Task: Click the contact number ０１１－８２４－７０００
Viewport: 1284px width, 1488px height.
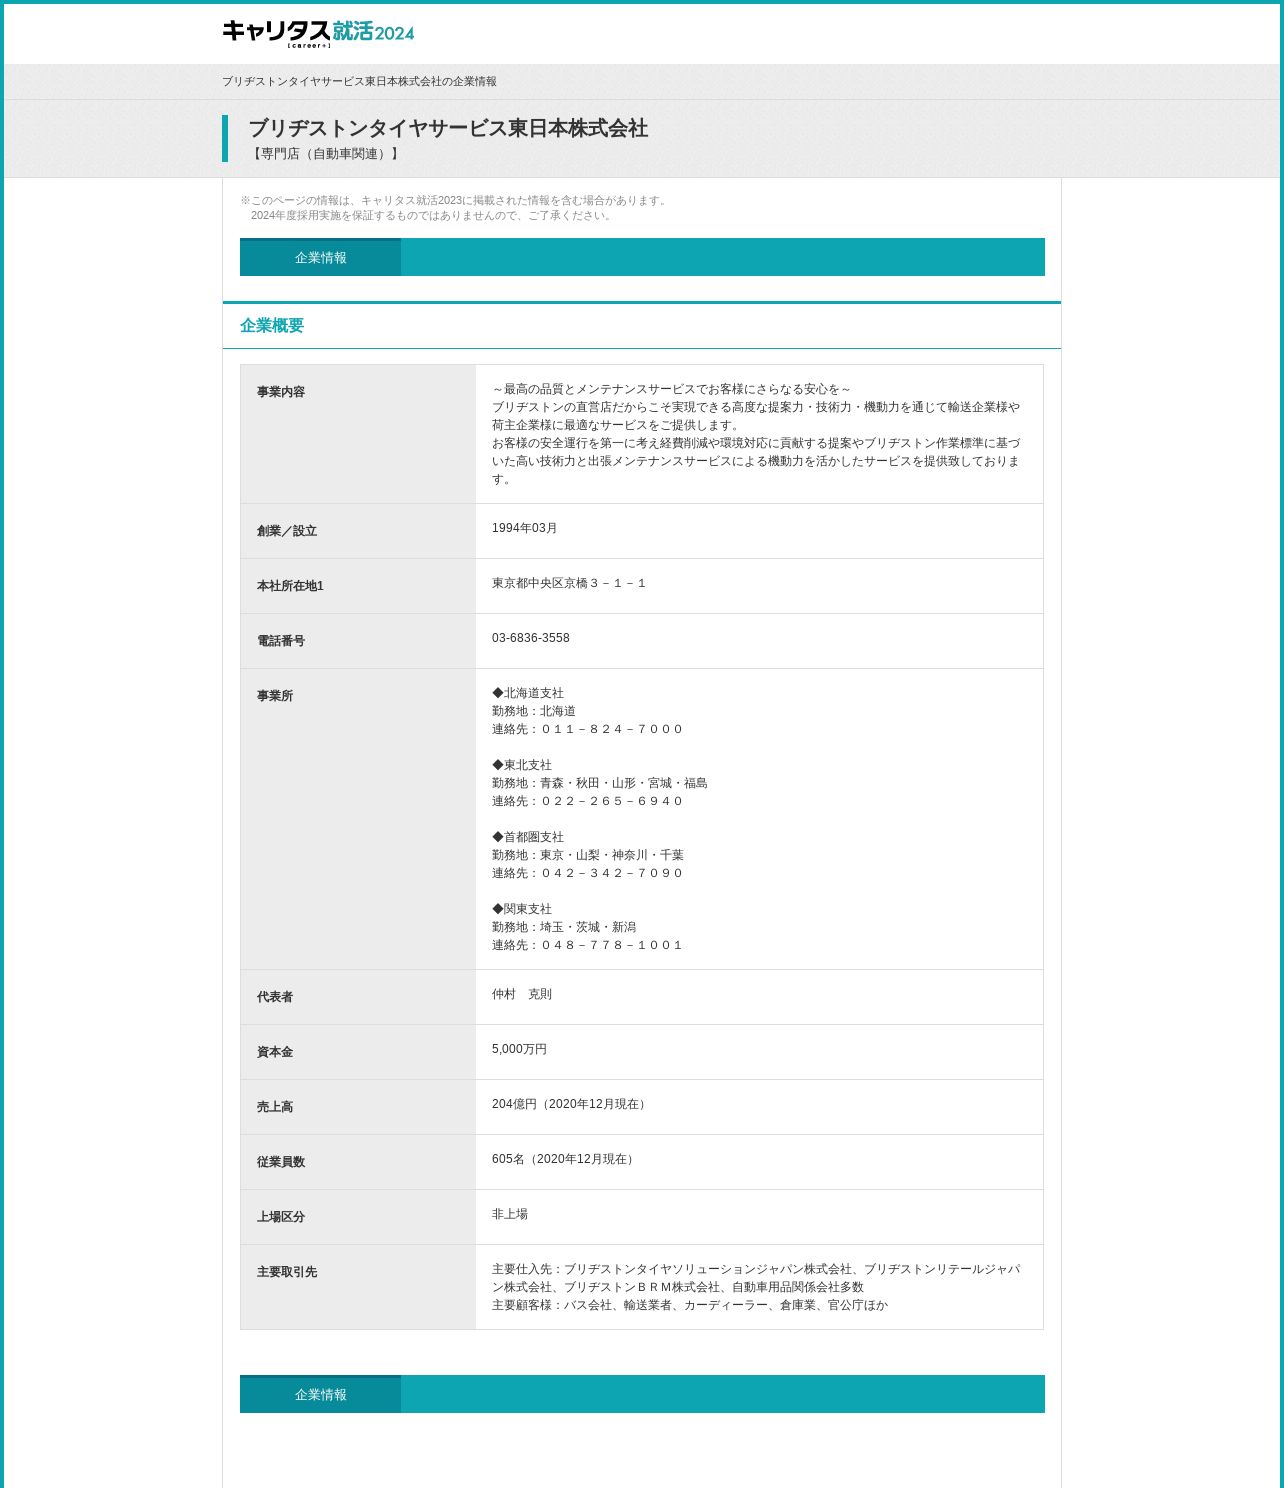Action: point(612,729)
